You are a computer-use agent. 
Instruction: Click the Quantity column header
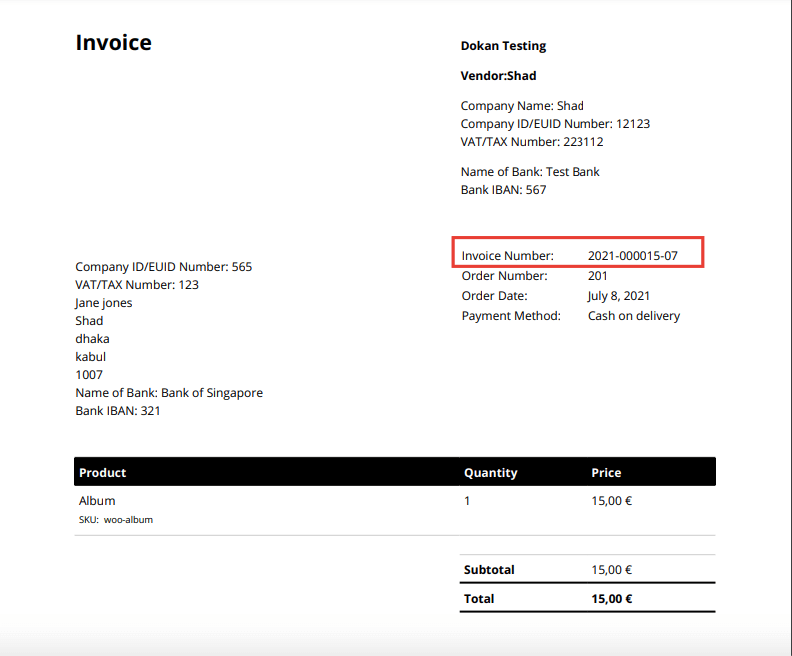(490, 473)
